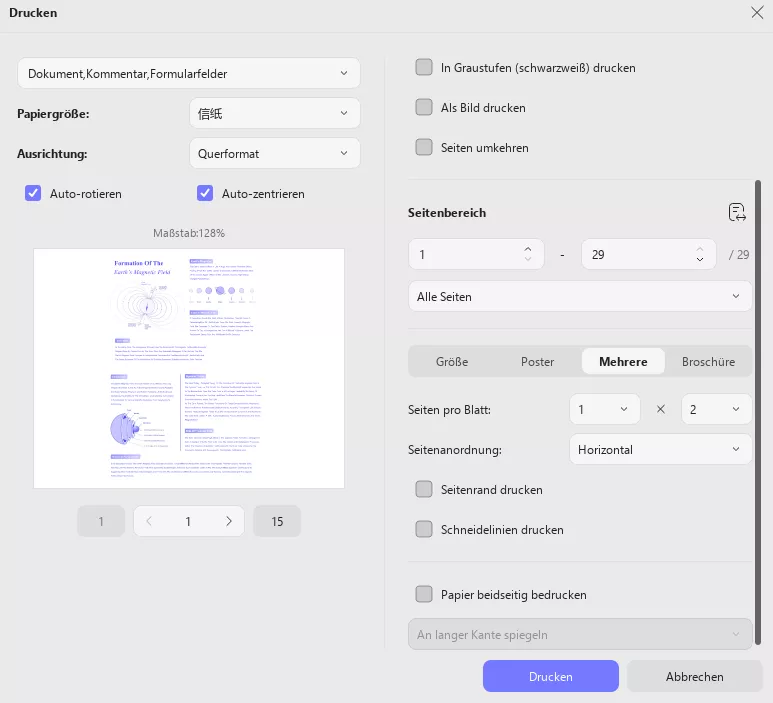The height and width of the screenshot is (703, 773).
Task: Go to previous preview page arrow
Action: 149,521
